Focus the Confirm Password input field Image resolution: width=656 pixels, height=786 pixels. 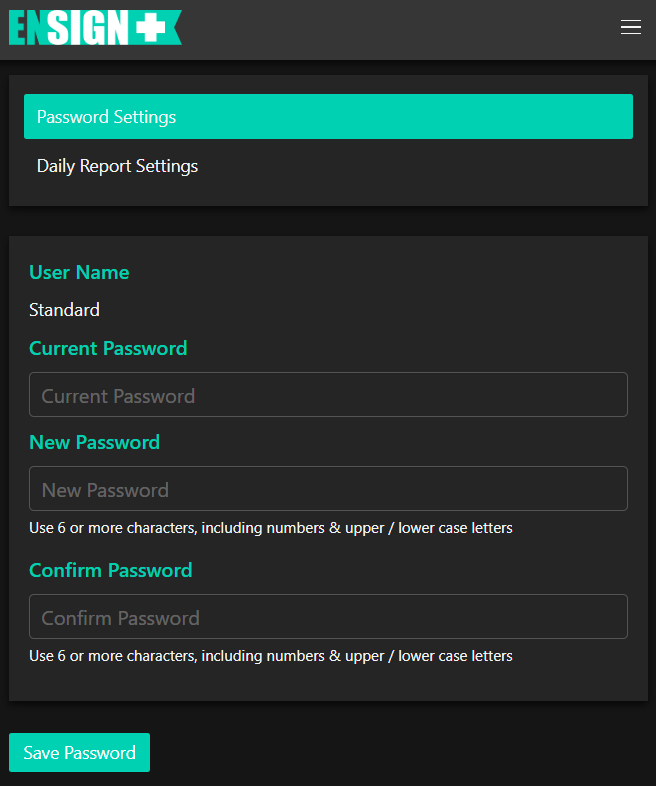tap(328, 617)
